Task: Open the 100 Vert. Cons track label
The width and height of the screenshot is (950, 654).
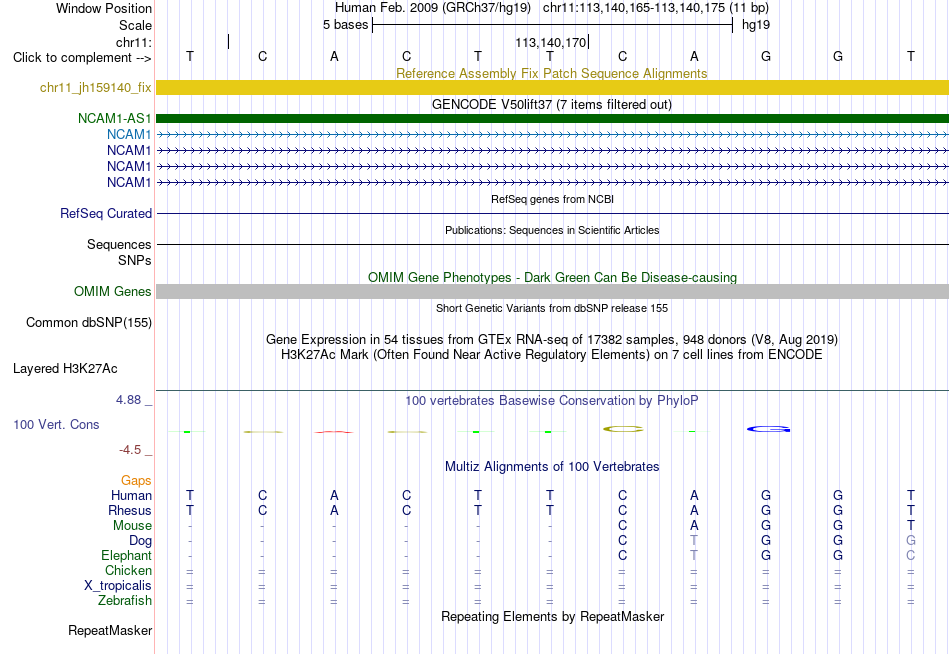Action: pyautogui.click(x=56, y=424)
